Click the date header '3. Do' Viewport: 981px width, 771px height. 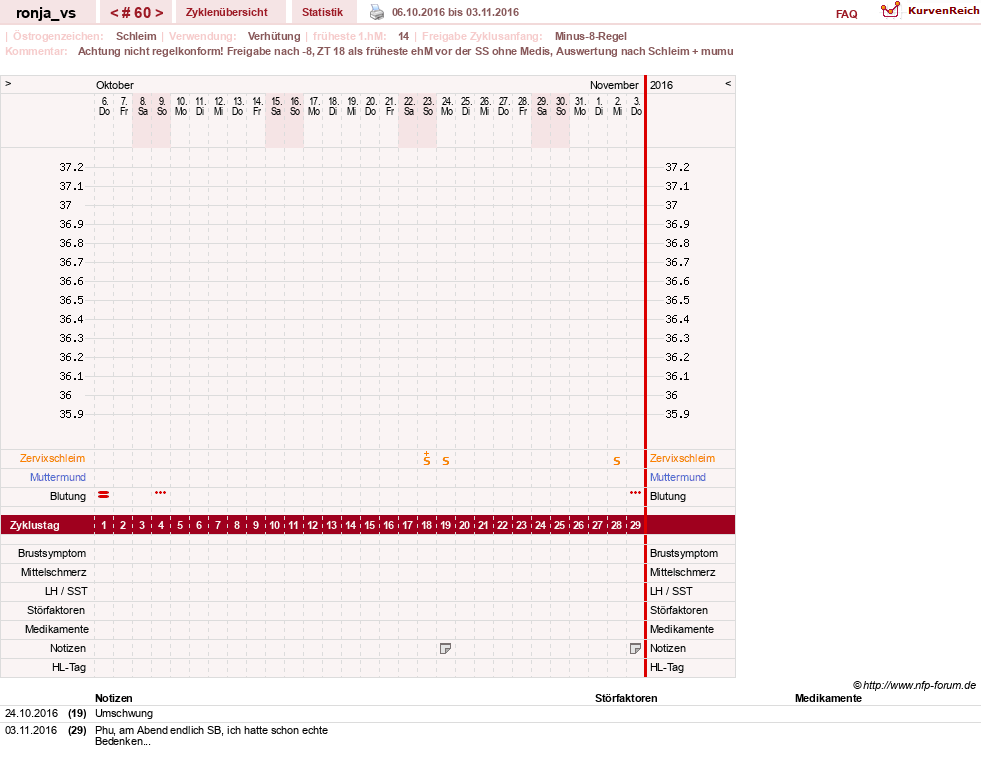(636, 106)
